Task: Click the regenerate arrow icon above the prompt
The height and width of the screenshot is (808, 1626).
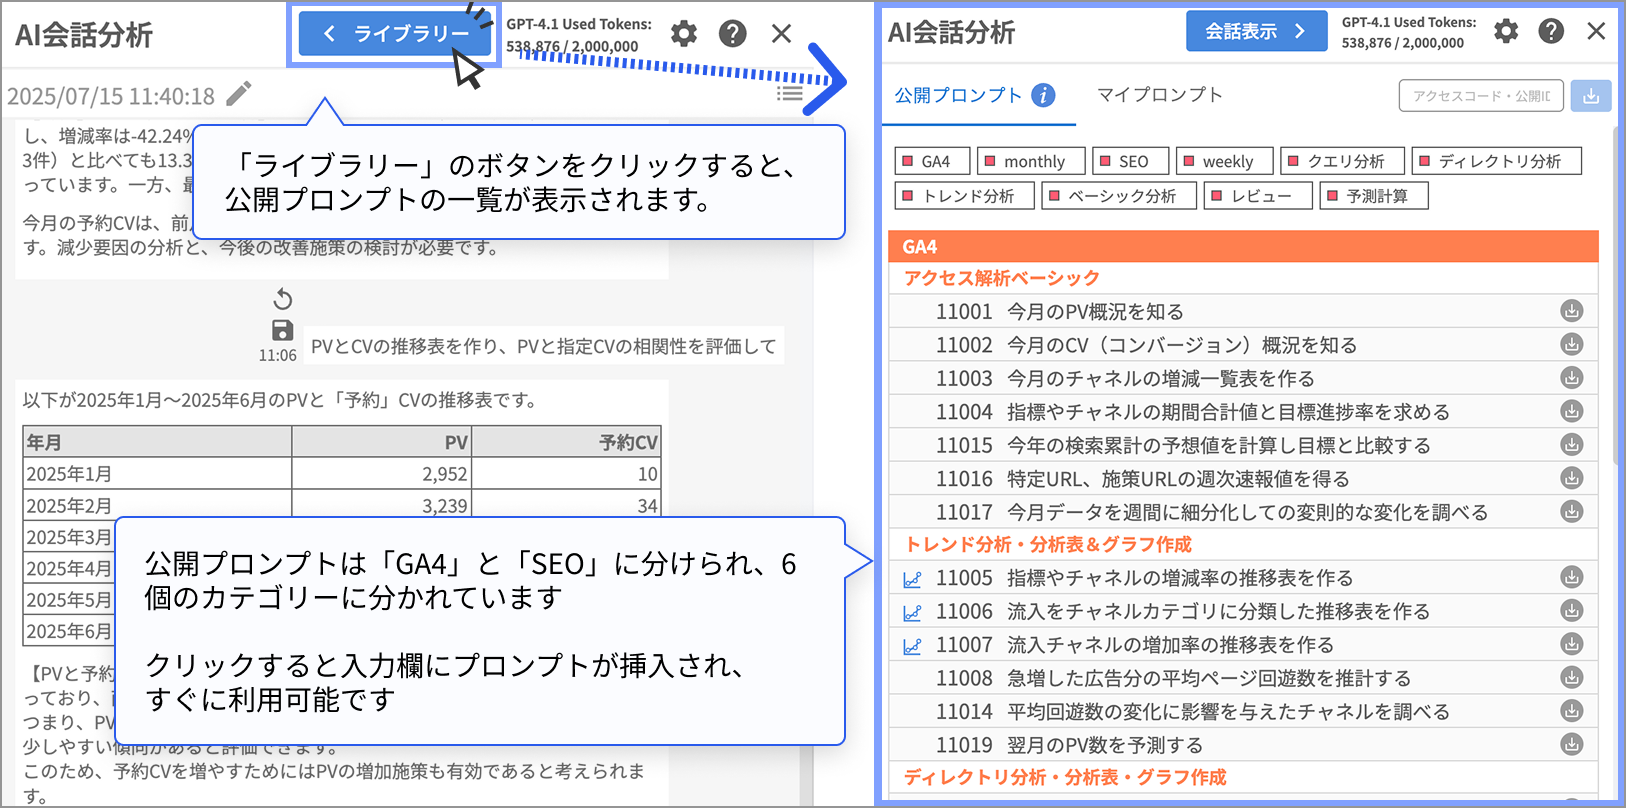Action: [x=283, y=299]
